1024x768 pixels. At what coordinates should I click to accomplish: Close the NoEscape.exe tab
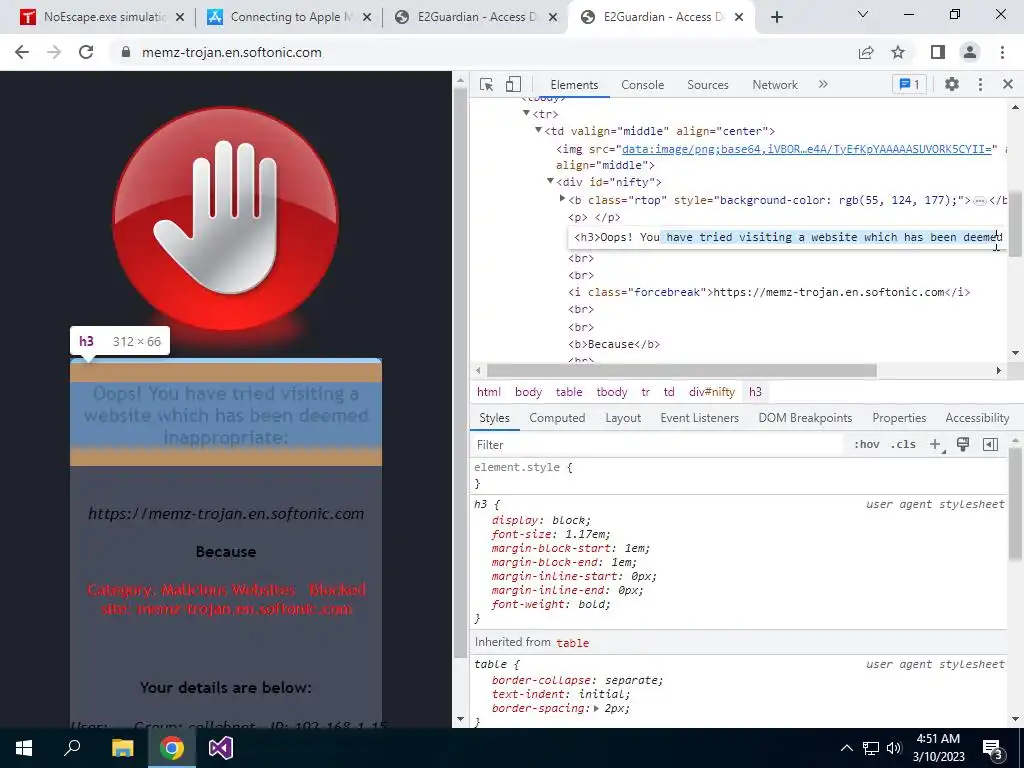[180, 17]
